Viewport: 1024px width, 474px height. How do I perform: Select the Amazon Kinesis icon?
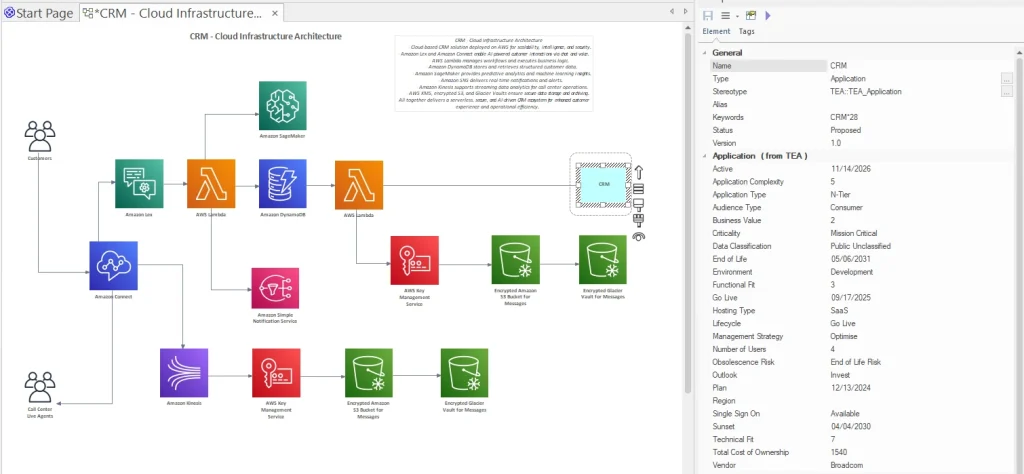pyautogui.click(x=184, y=373)
